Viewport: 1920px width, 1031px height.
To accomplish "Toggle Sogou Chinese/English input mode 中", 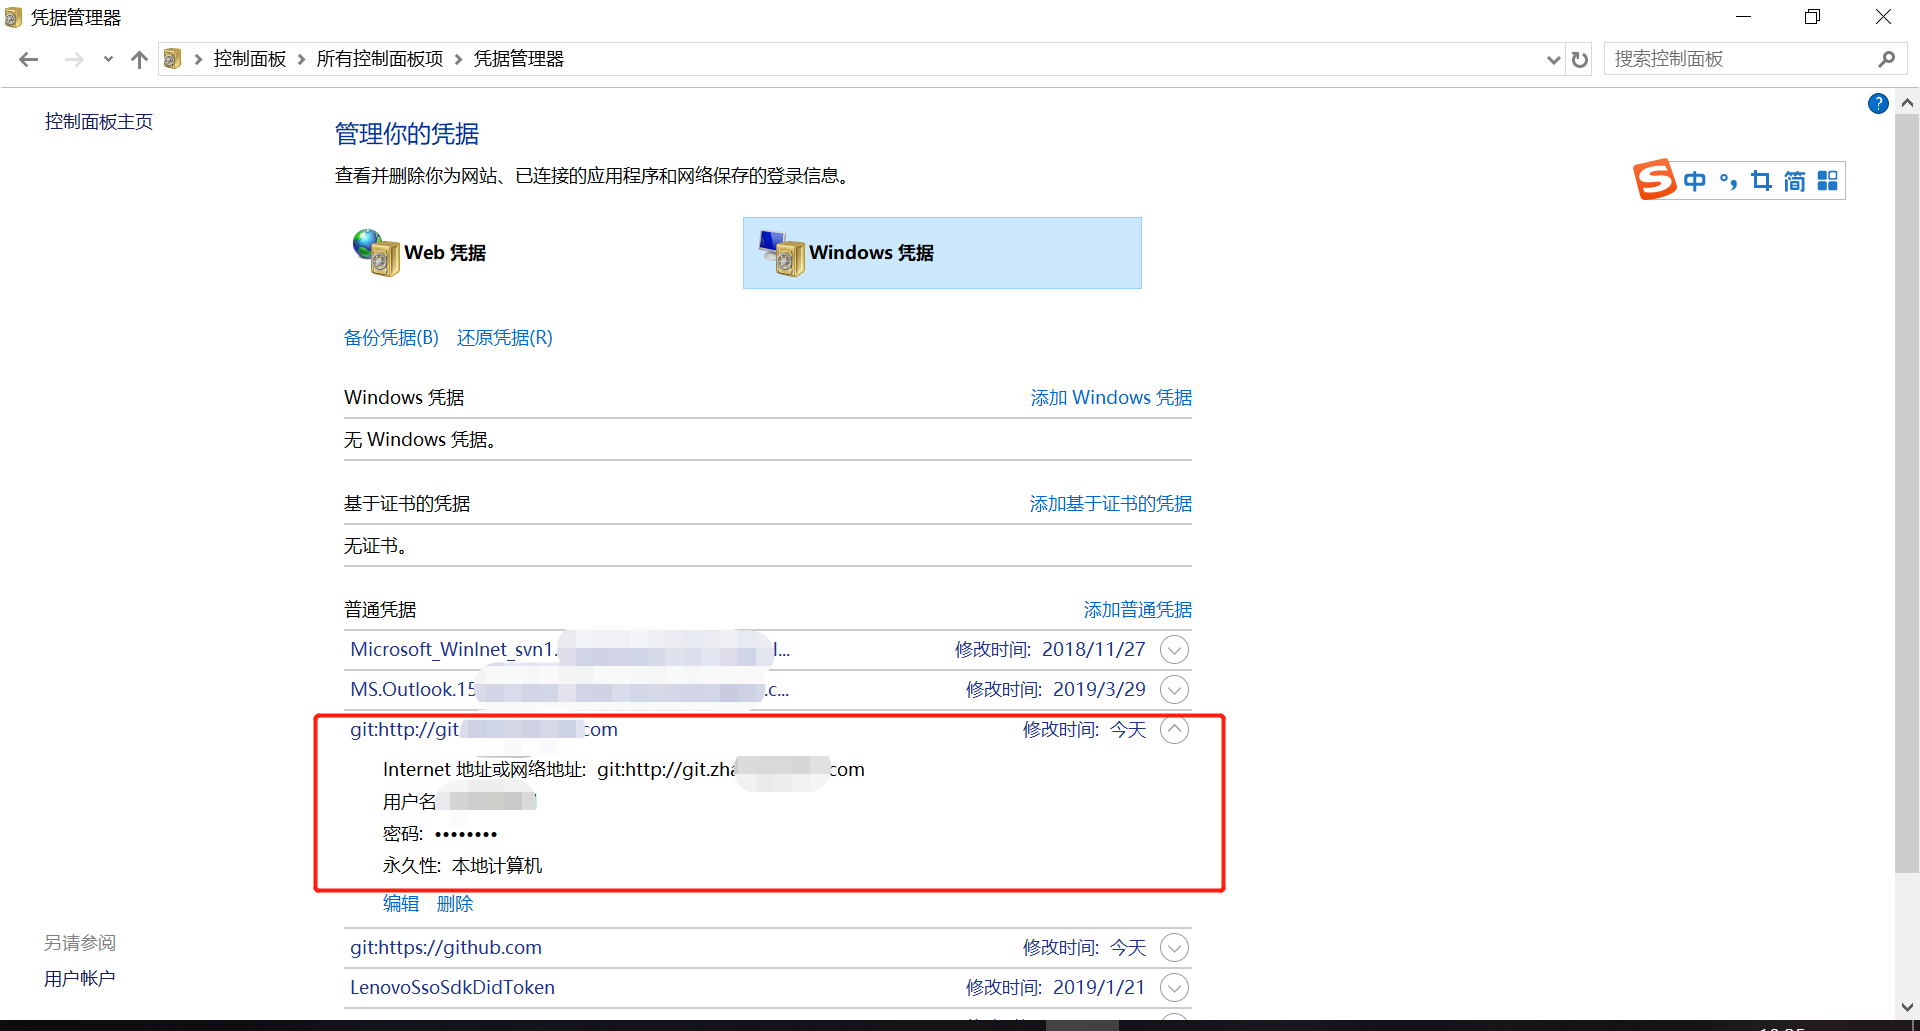I will coord(1696,180).
